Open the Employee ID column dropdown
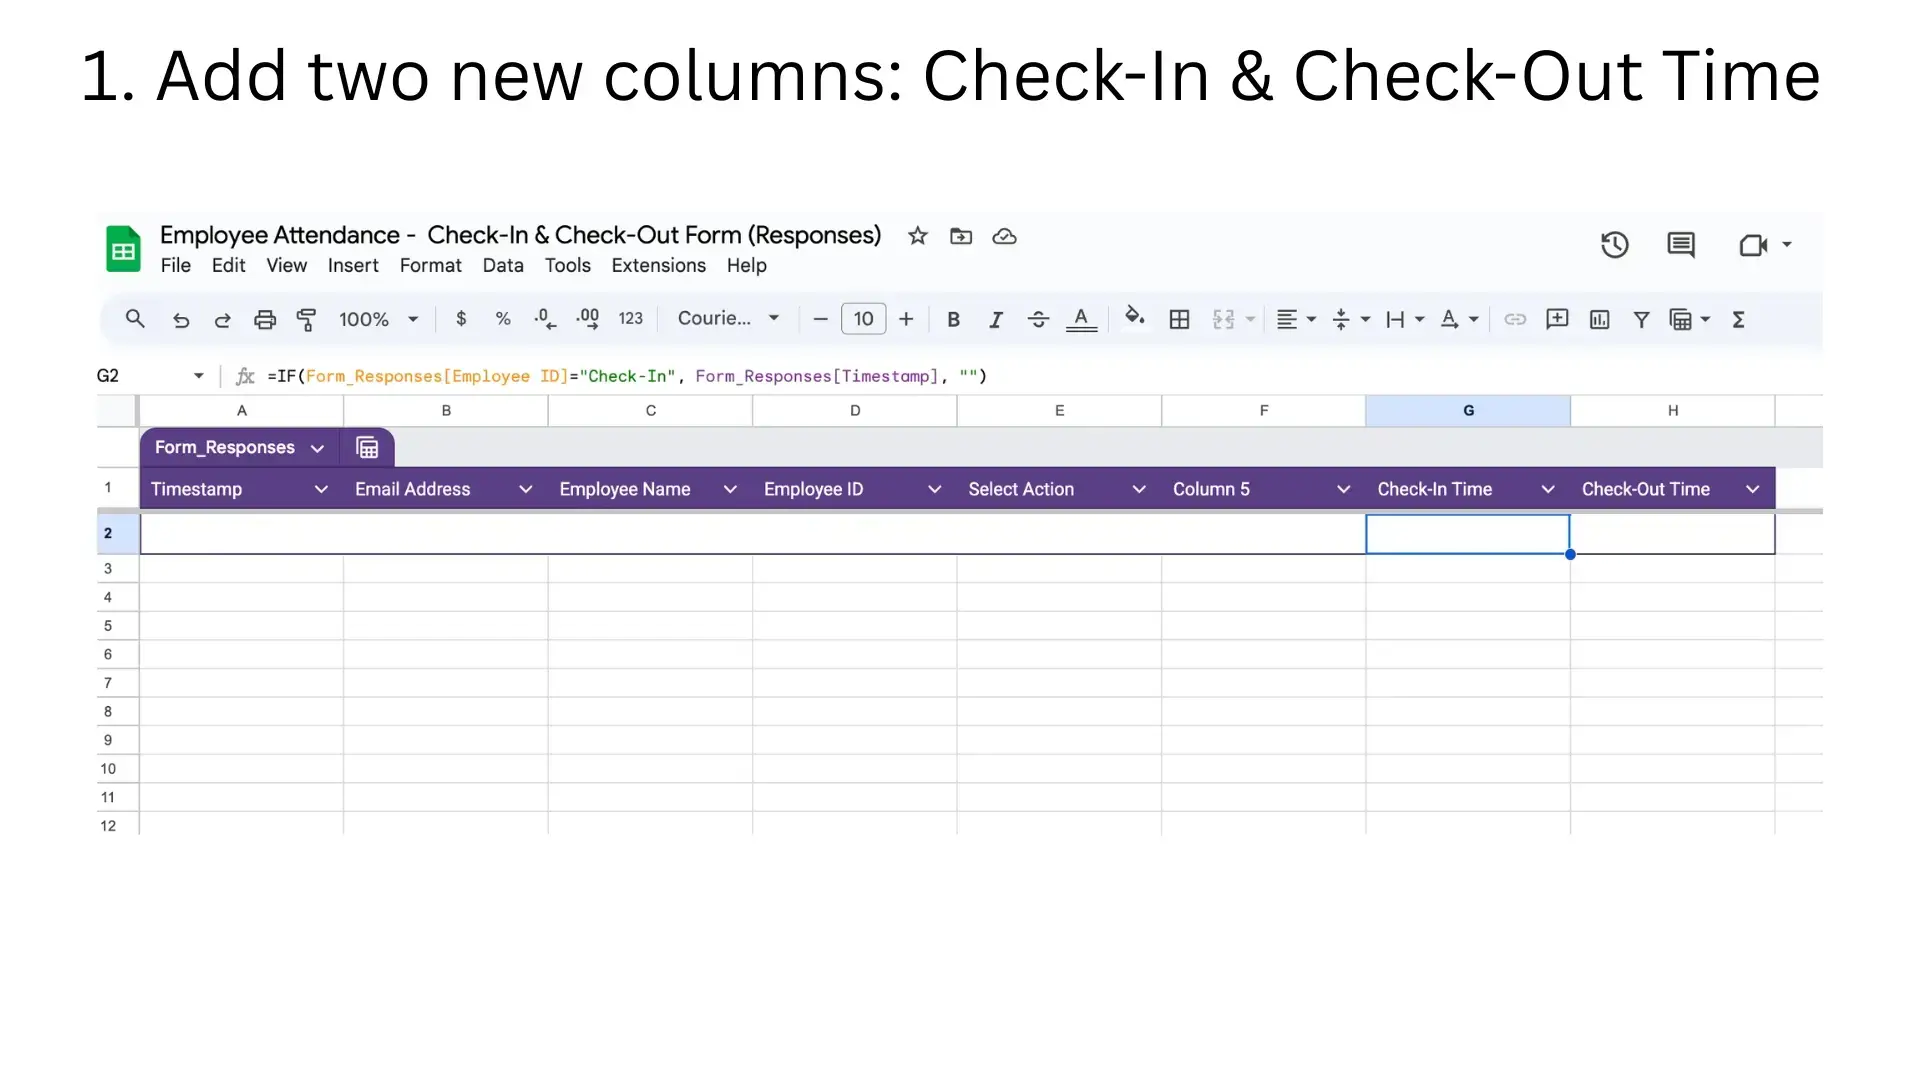Viewport: 1920px width, 1080px height. point(935,489)
